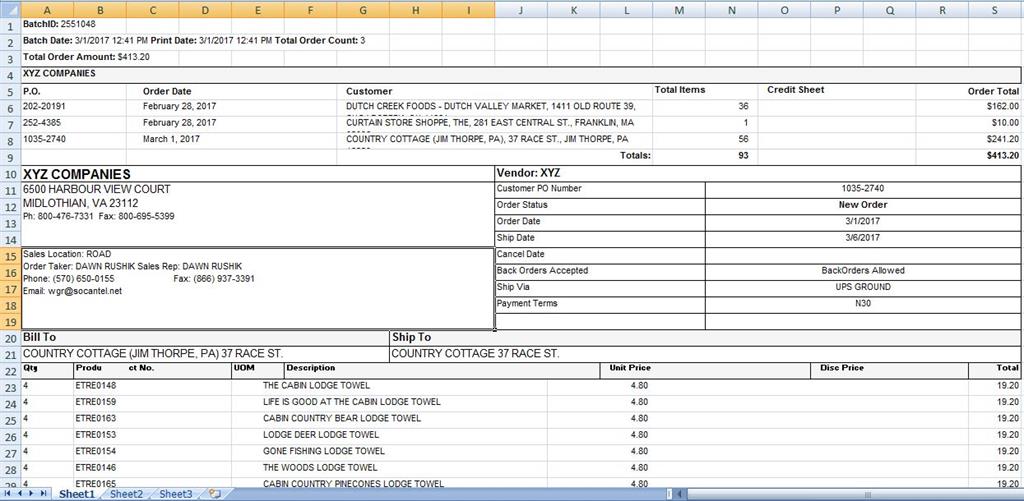Select the UPS GROUND ship via value
The width and height of the screenshot is (1024, 501).
863,287
